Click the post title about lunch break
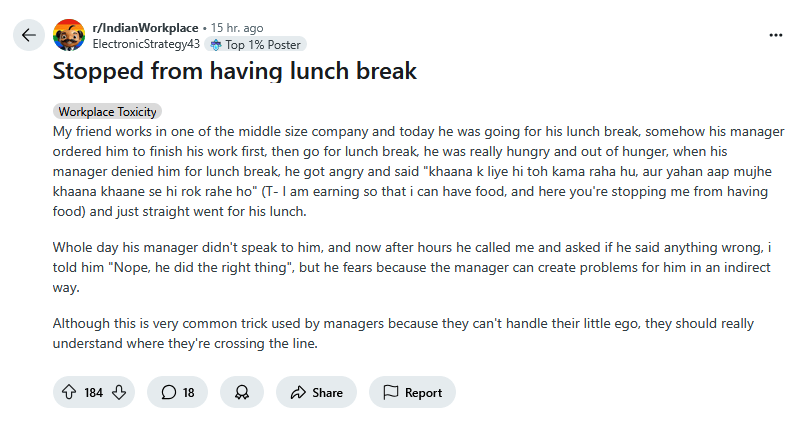798x423 pixels. [x=235, y=71]
